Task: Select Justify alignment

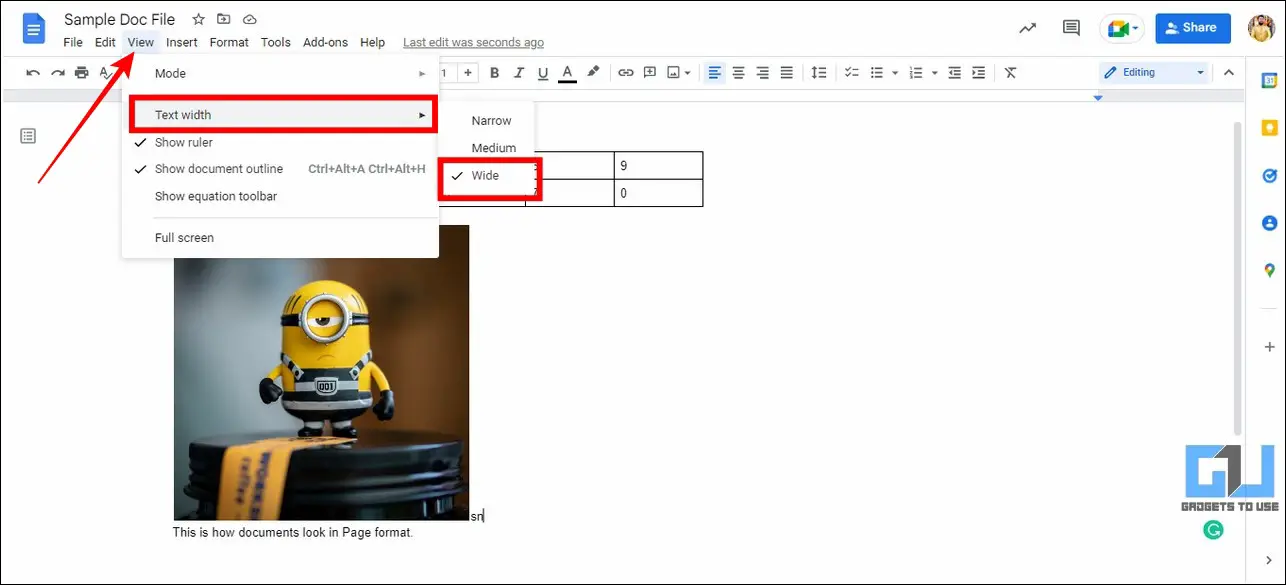Action: pos(787,73)
